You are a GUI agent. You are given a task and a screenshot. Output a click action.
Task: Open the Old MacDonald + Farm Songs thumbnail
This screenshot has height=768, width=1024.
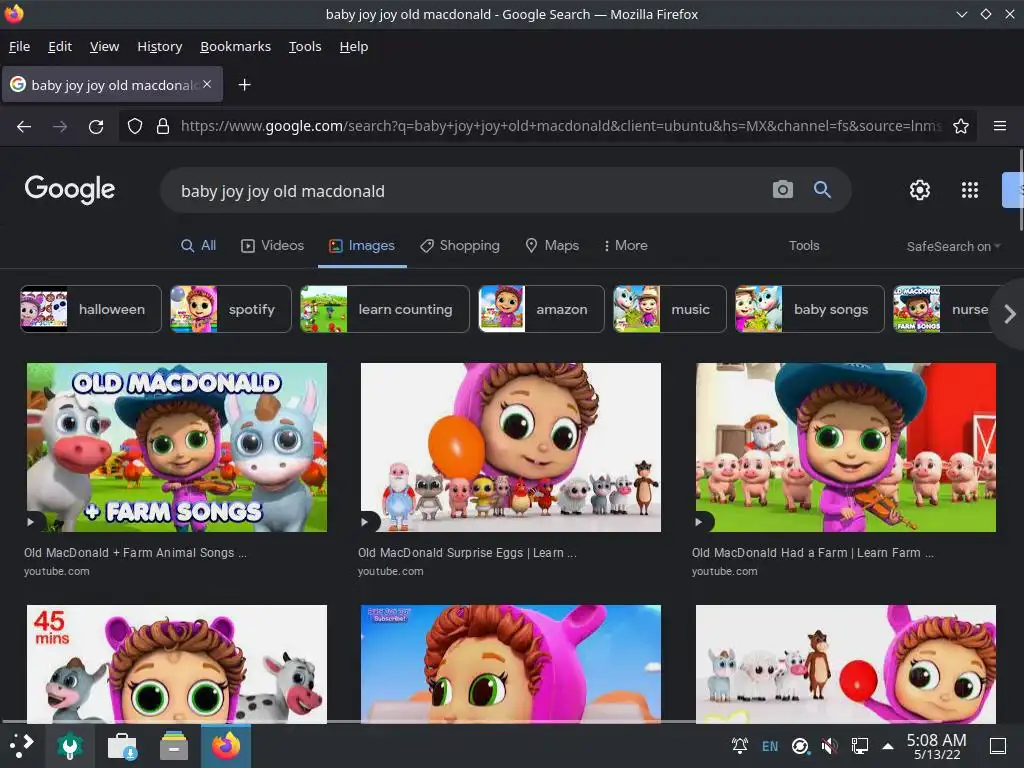pos(177,447)
